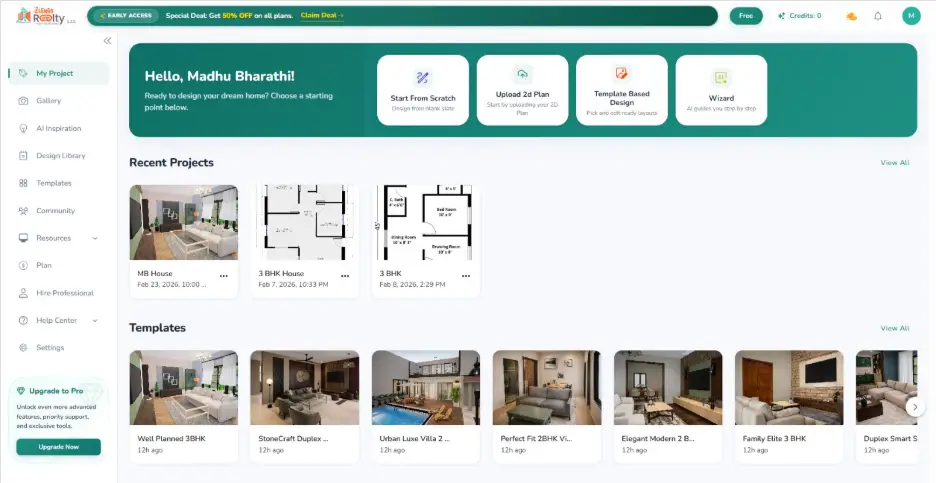Image resolution: width=936 pixels, height=483 pixels.
Task: Choose the Start From Scratch card
Action: pos(423,90)
